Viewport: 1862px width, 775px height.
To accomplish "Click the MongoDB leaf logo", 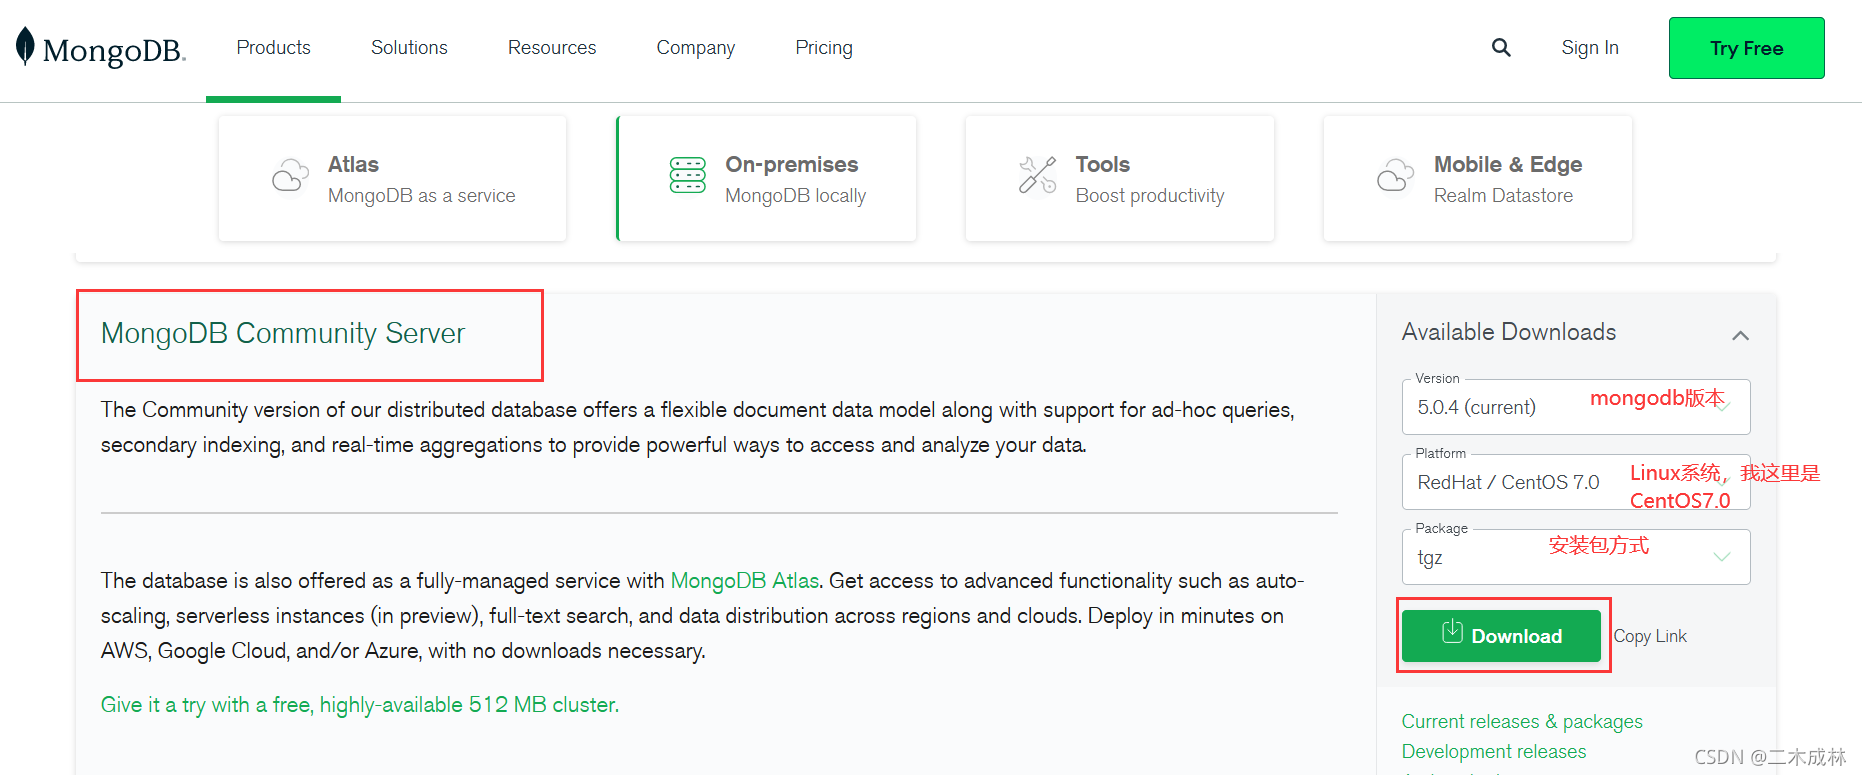I will coord(25,47).
